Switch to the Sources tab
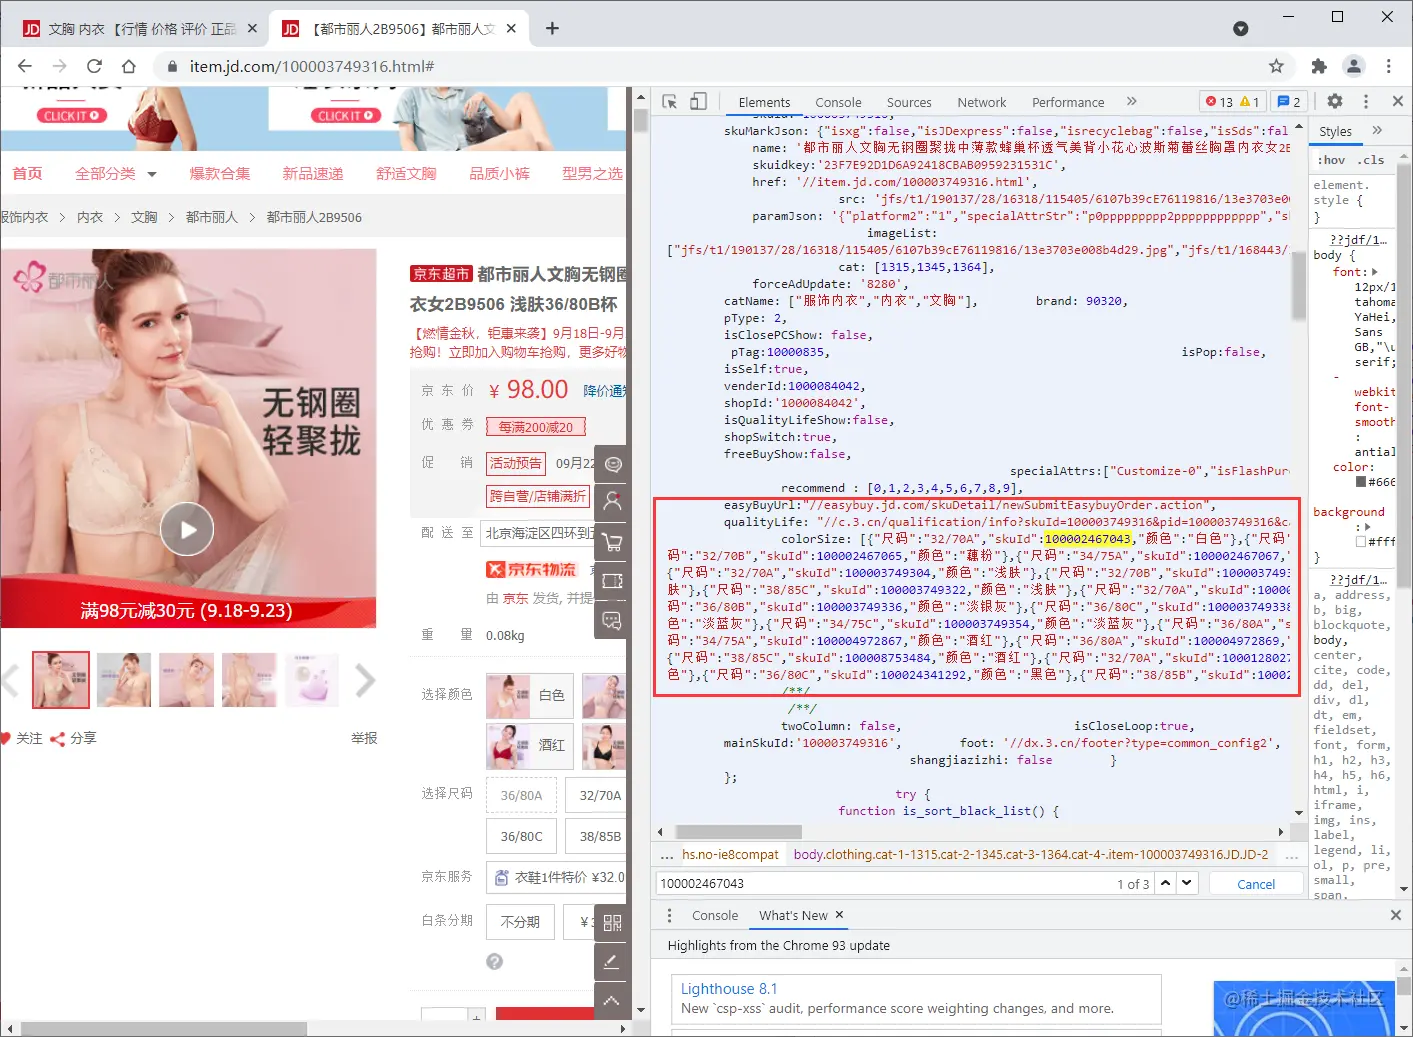Viewport: 1413px width, 1037px height. (909, 102)
